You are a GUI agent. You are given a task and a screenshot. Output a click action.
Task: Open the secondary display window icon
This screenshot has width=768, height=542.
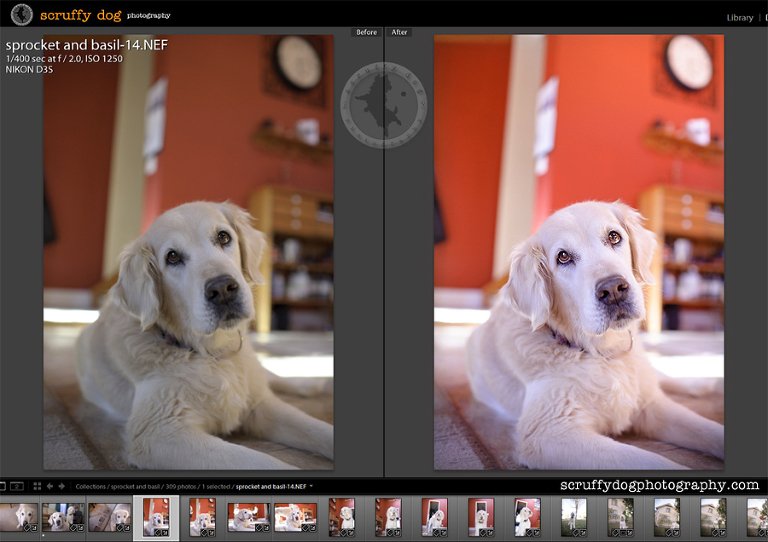pos(18,486)
